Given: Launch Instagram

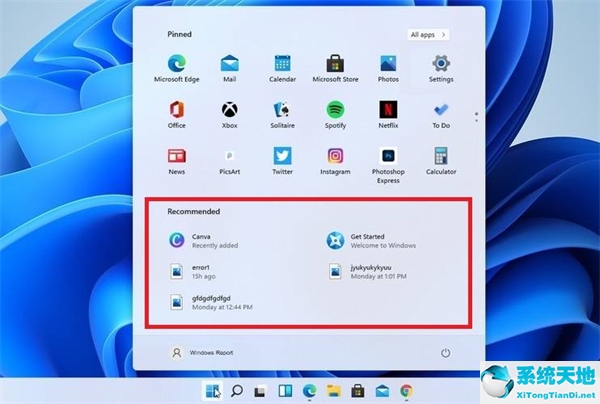Looking at the screenshot, I should pos(335,161).
